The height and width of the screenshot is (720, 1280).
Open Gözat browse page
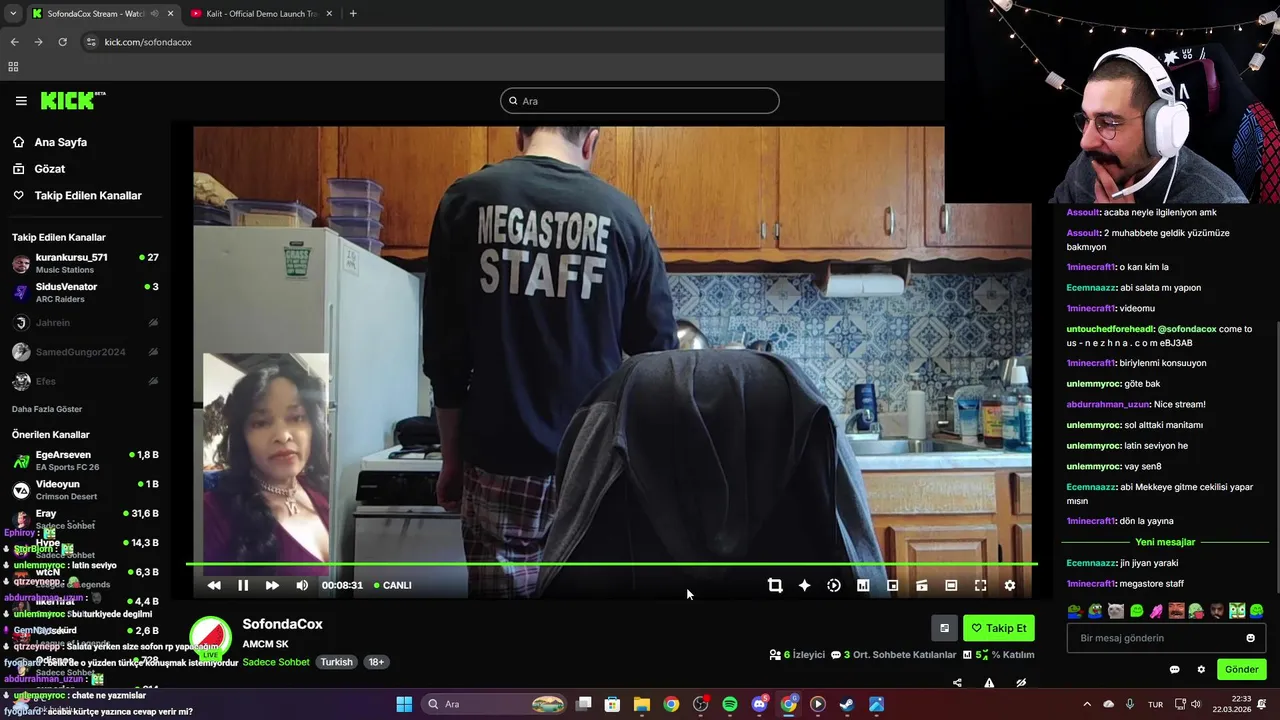click(39, 169)
